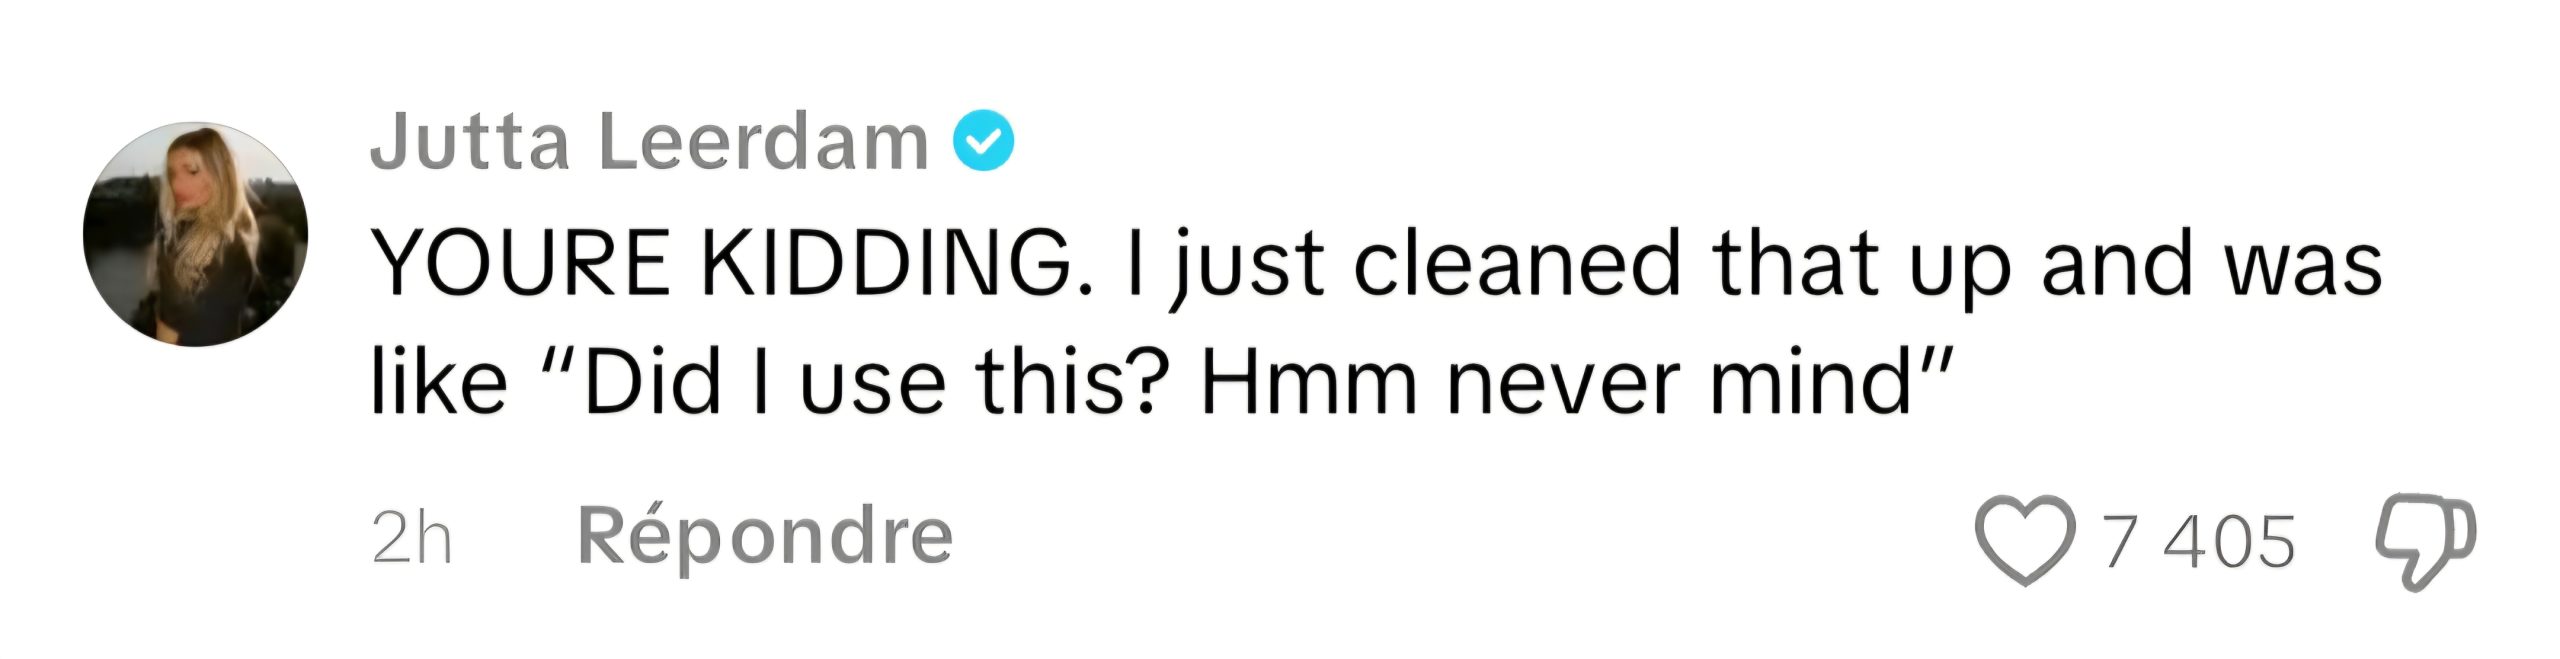This screenshot has width=2560, height=659.
Task: Click the blue verified checkmark badge
Action: [x=983, y=143]
